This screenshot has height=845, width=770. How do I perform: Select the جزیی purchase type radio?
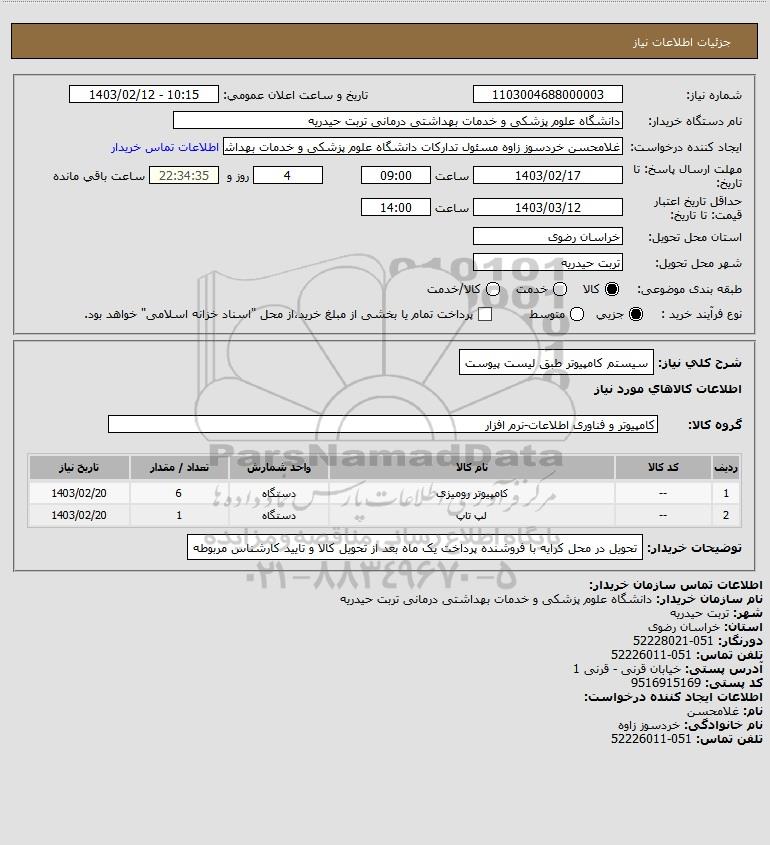[x=636, y=314]
